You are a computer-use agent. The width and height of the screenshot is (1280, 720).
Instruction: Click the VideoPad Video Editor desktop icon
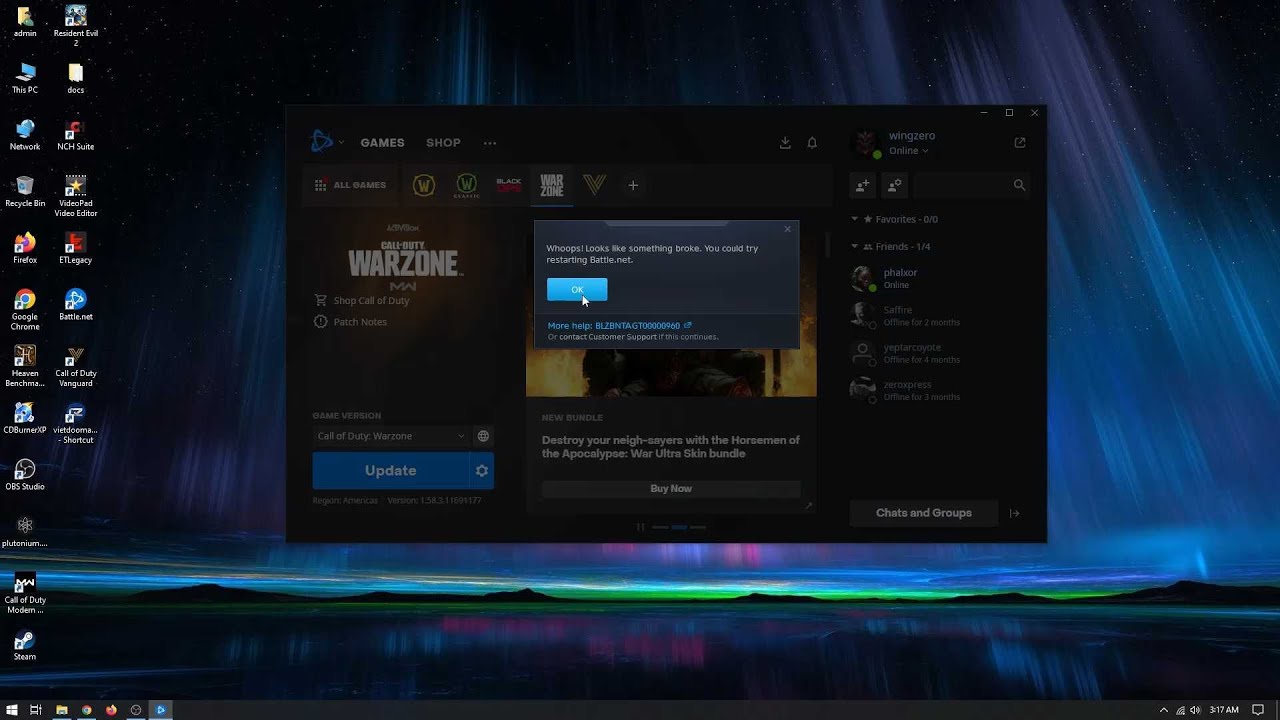coord(75,196)
